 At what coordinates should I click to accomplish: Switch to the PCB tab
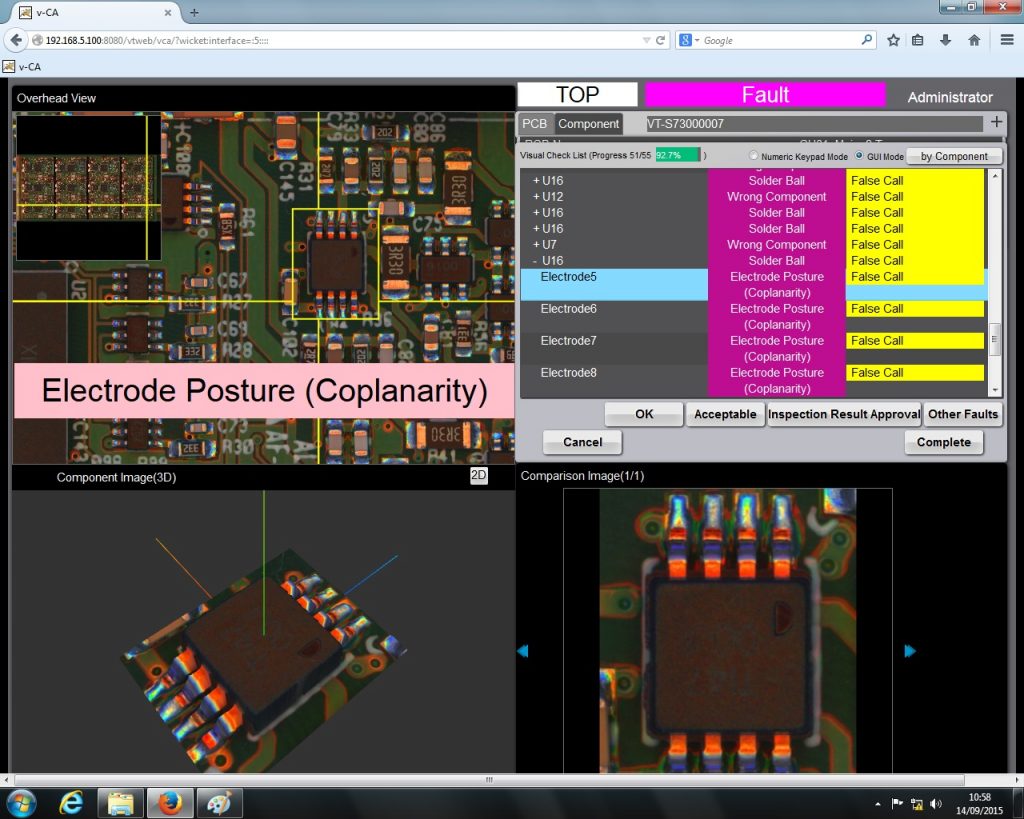[x=535, y=124]
